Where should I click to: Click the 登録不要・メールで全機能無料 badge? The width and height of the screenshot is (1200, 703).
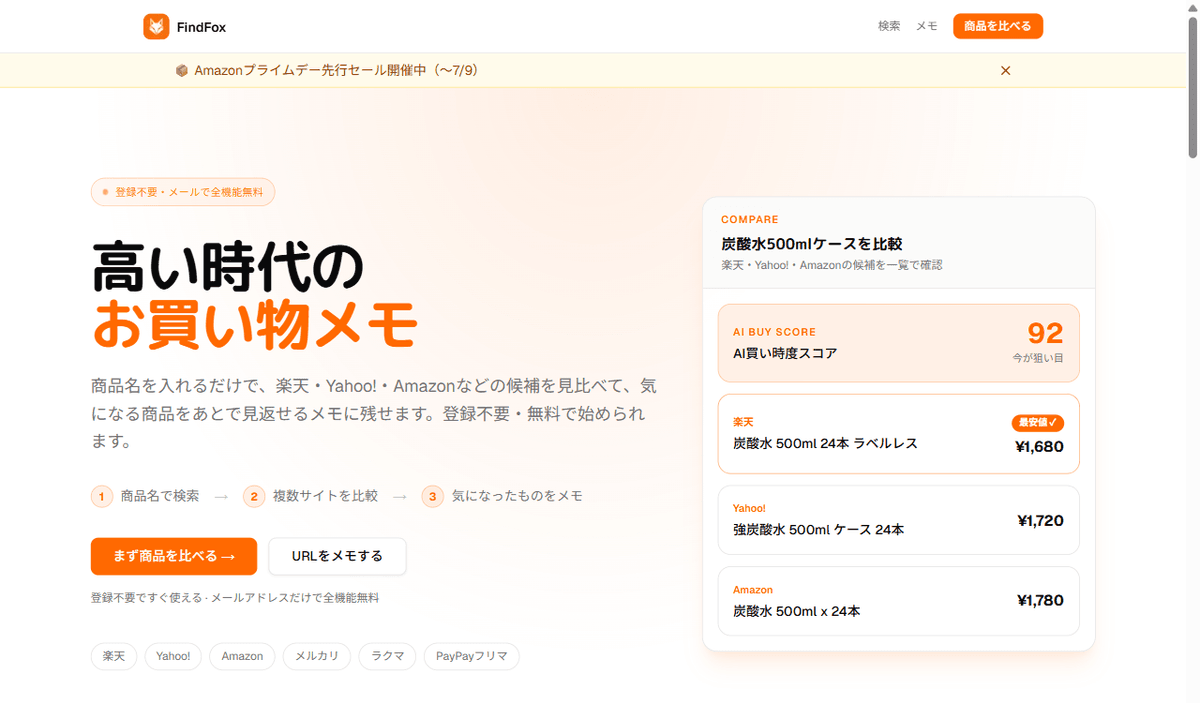coord(183,191)
